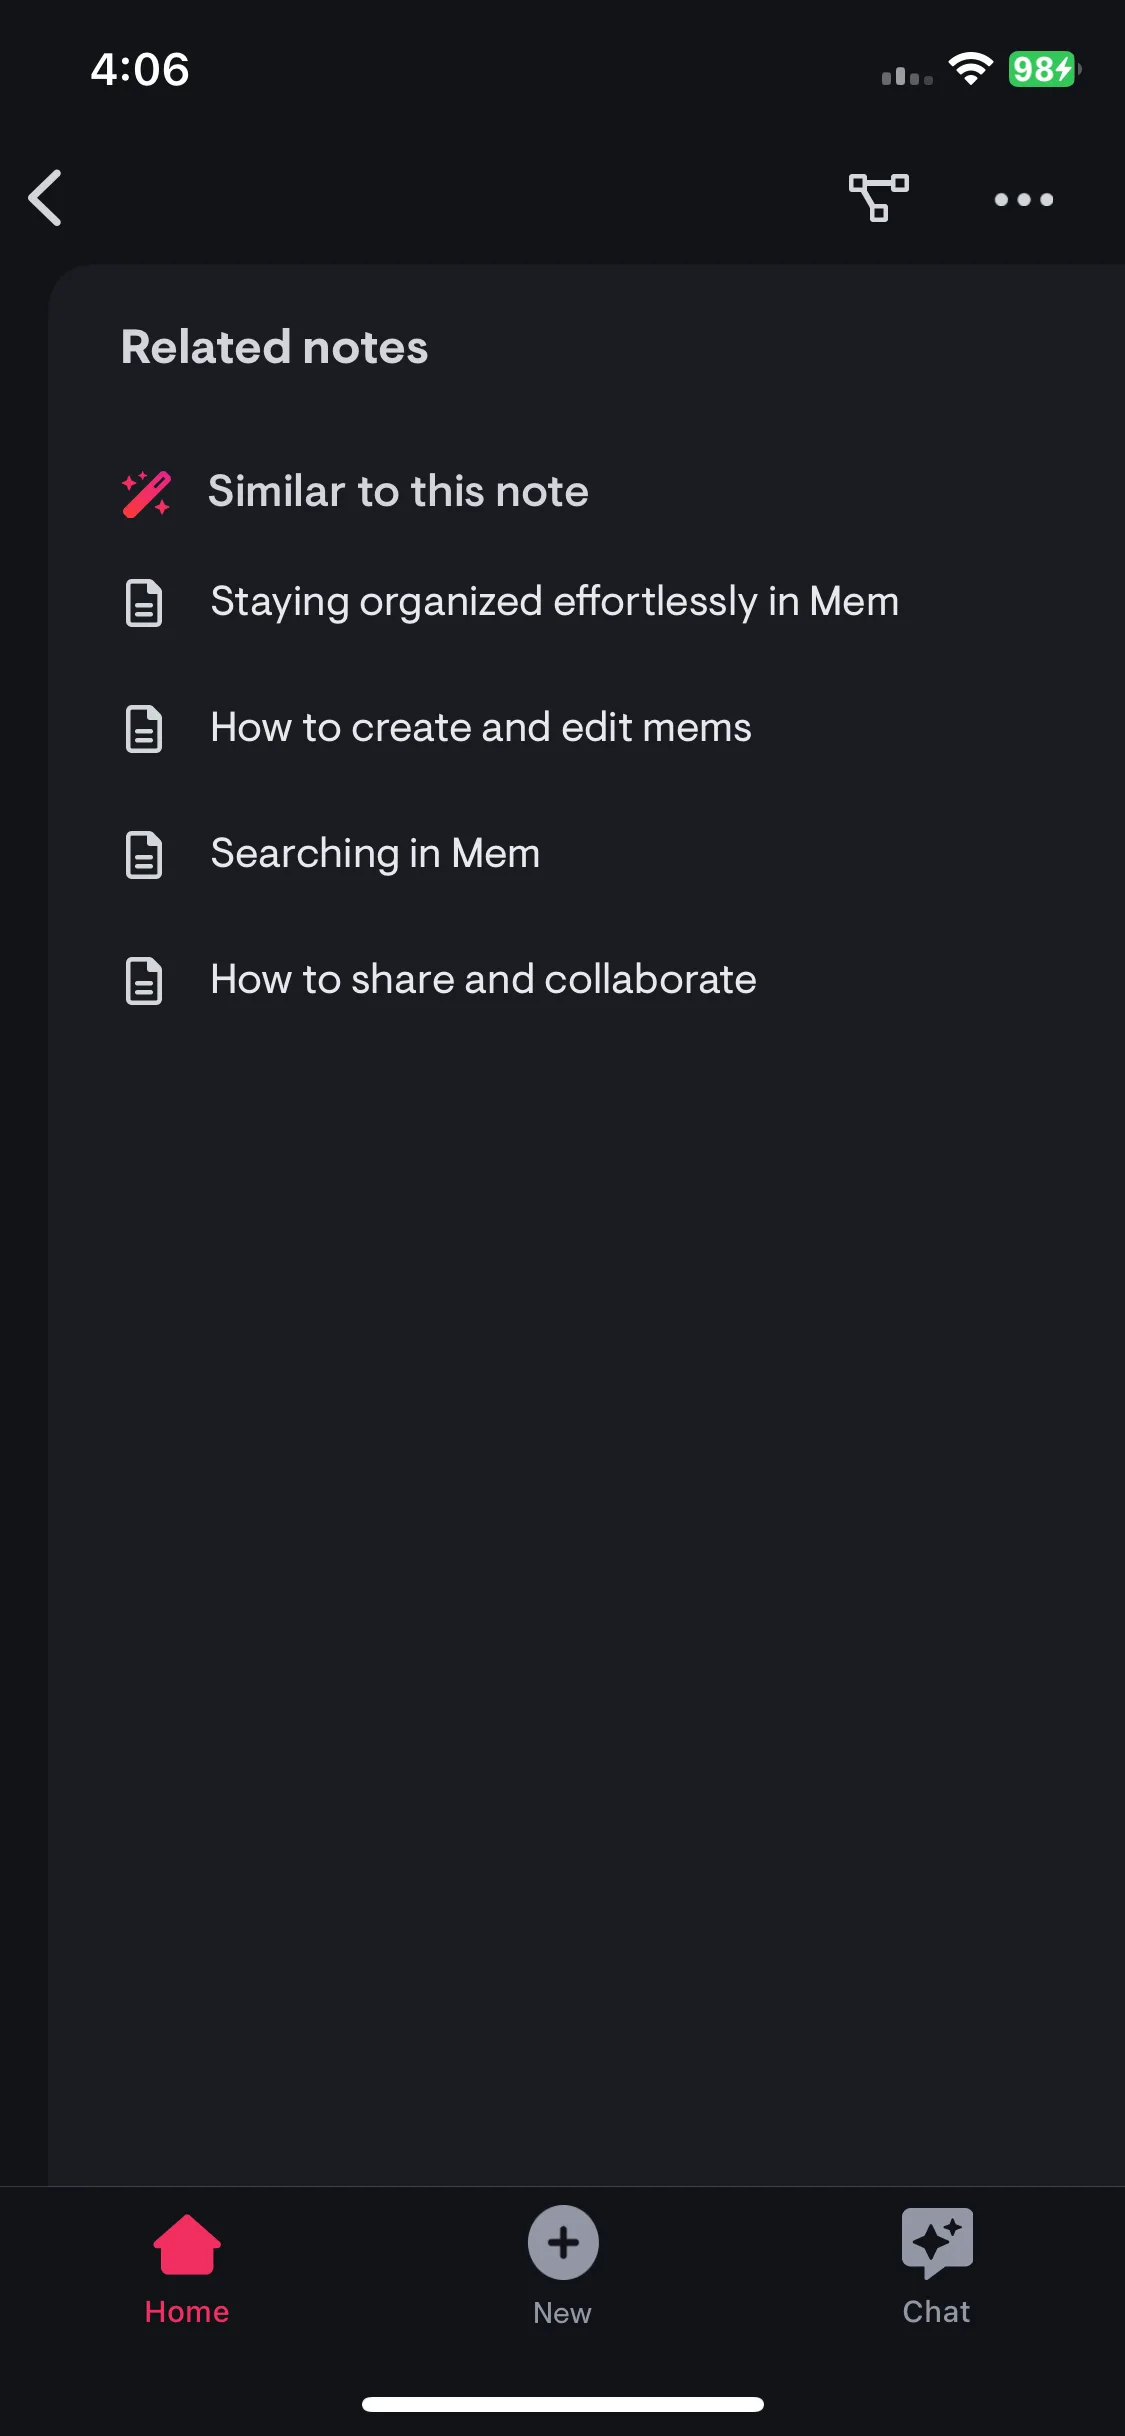Tap the Home house icon
This screenshot has width=1125, height=2436.
[187, 2245]
